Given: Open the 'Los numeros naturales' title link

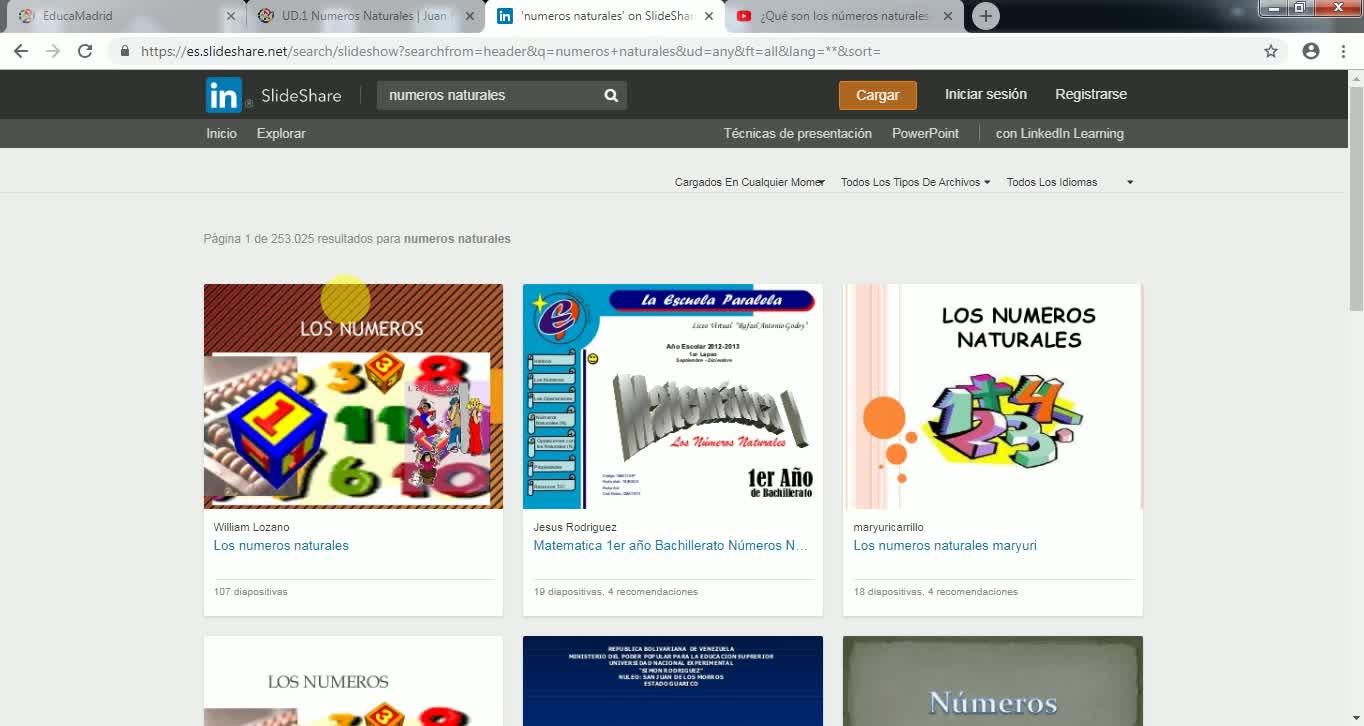Looking at the screenshot, I should tap(281, 546).
